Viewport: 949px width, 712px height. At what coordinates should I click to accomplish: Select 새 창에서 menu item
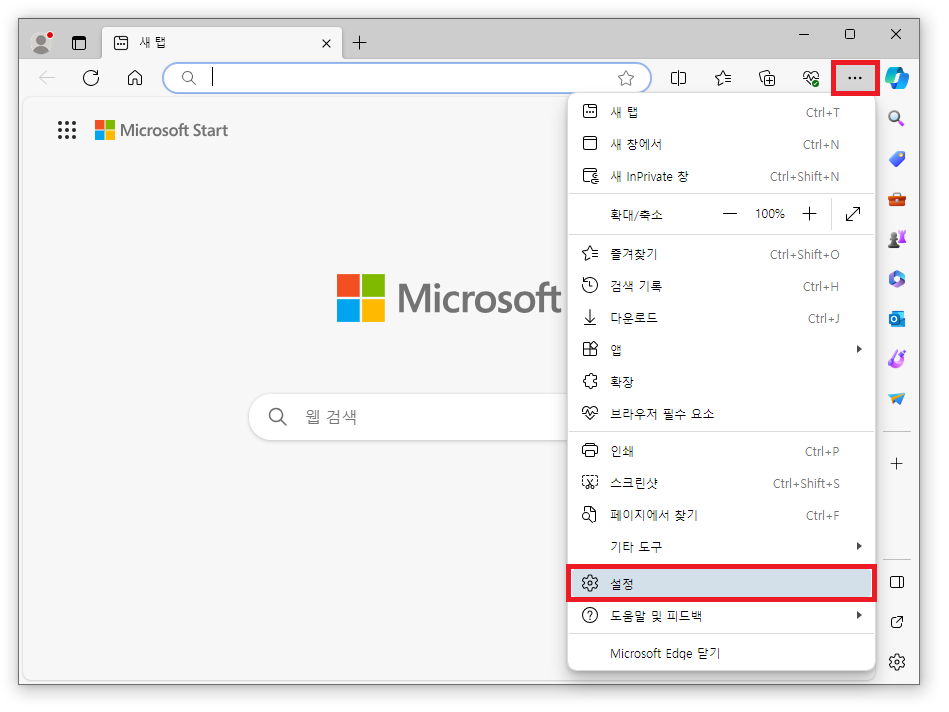[721, 144]
